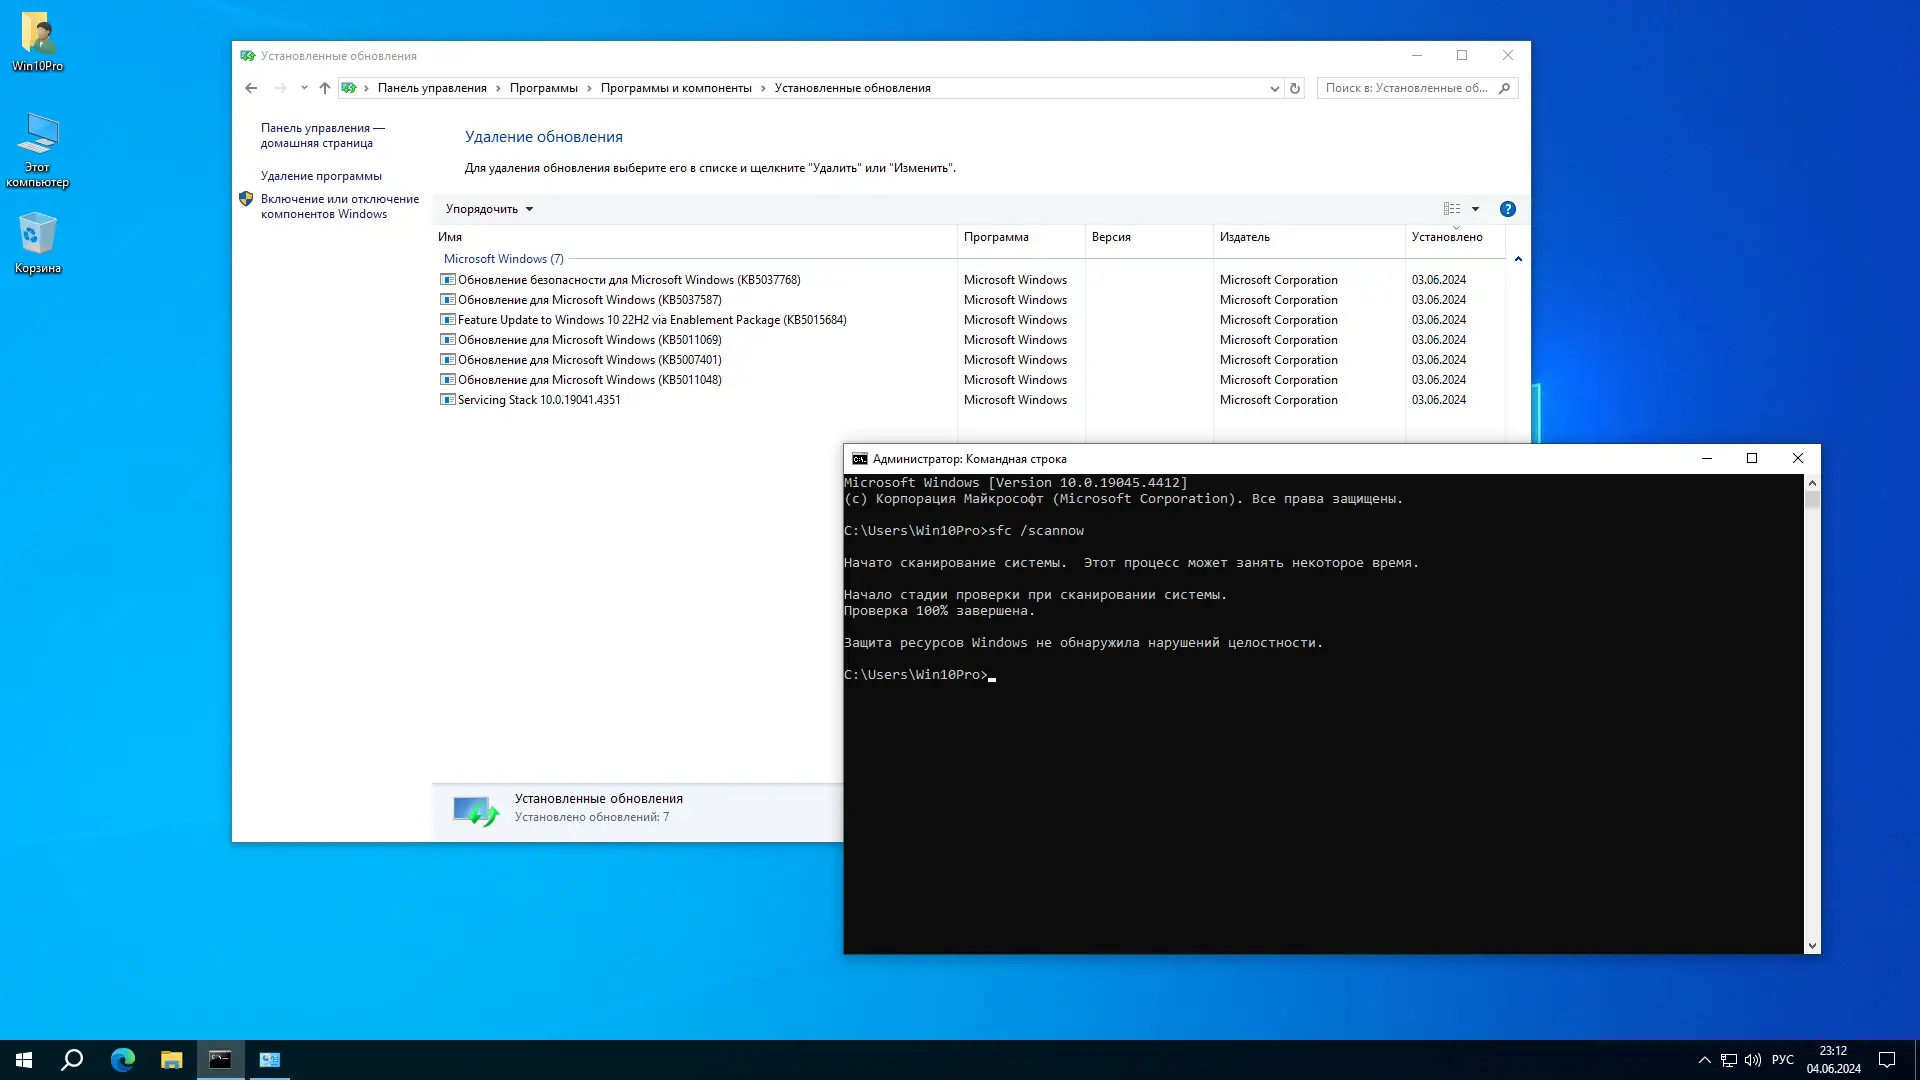The image size is (1920, 1080).
Task: Expand the address bar history dropdown
Action: [x=1274, y=88]
